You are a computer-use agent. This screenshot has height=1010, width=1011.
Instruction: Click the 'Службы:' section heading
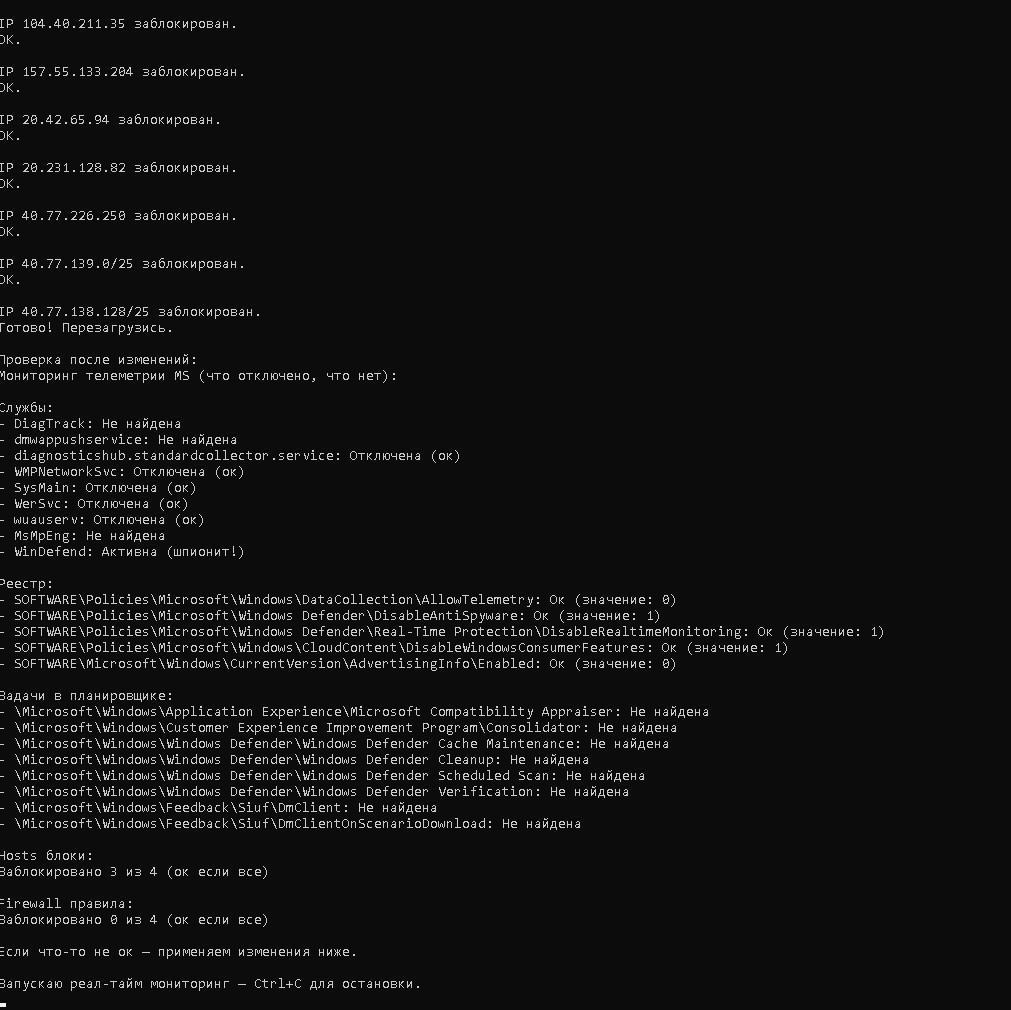click(x=27, y=408)
